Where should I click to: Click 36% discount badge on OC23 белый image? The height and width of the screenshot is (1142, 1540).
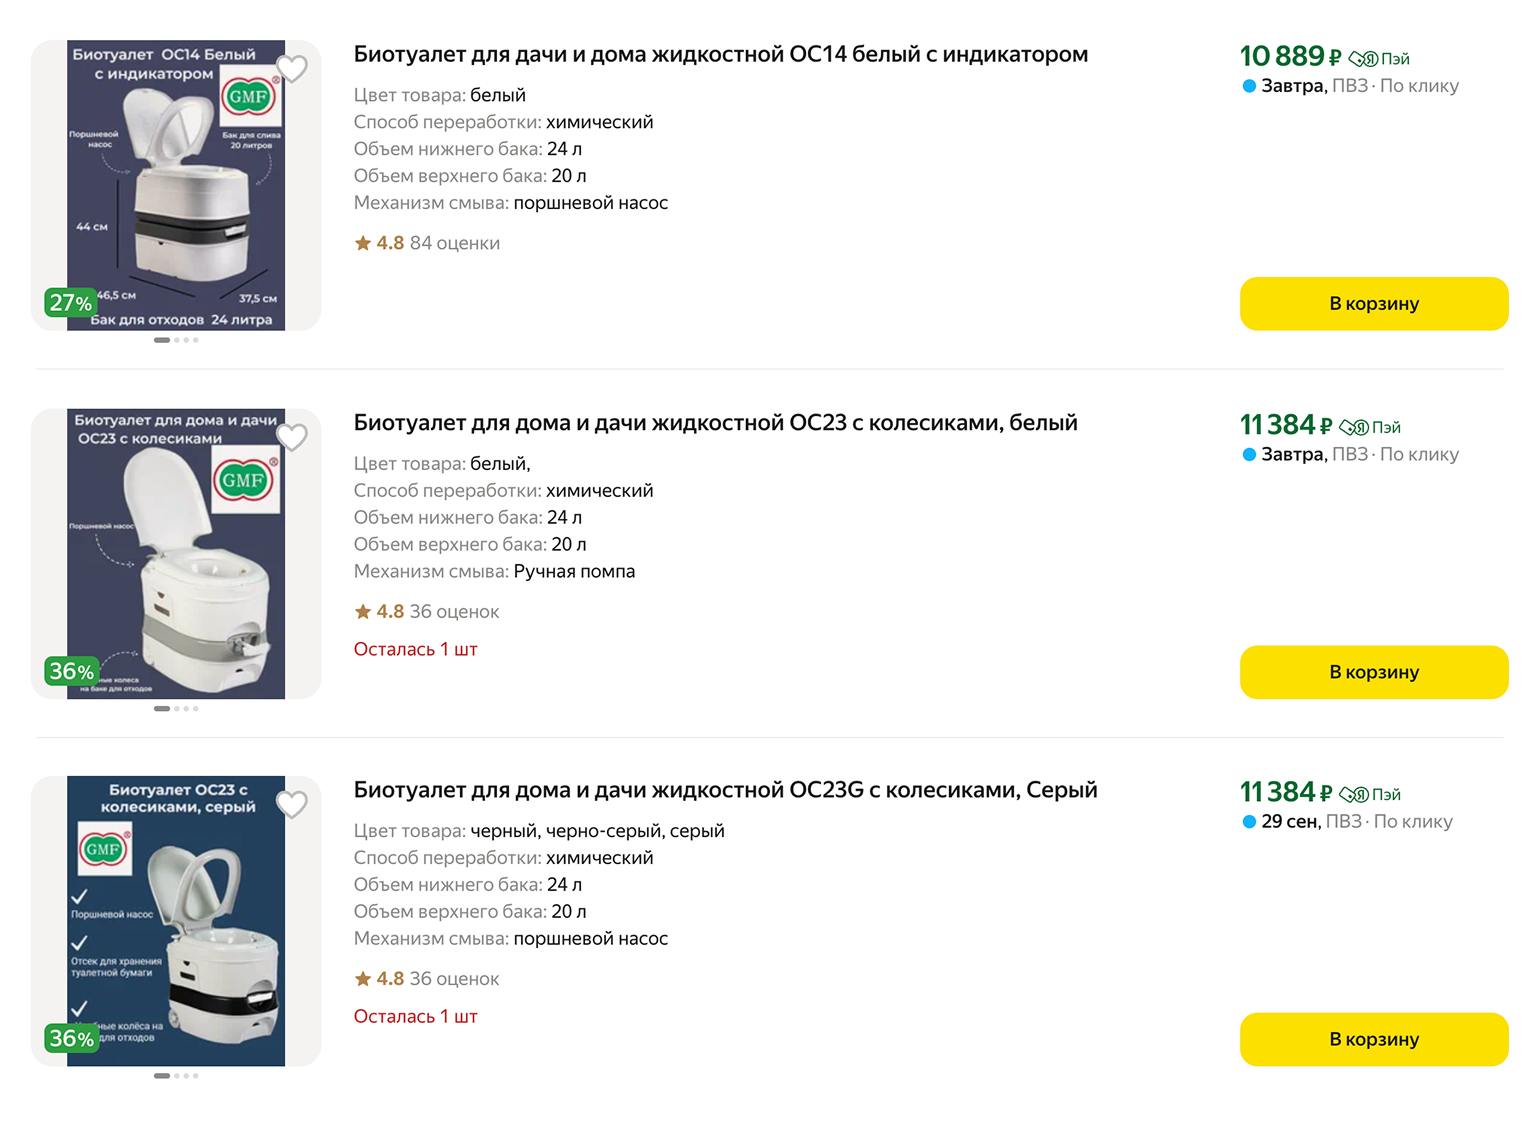(x=72, y=671)
